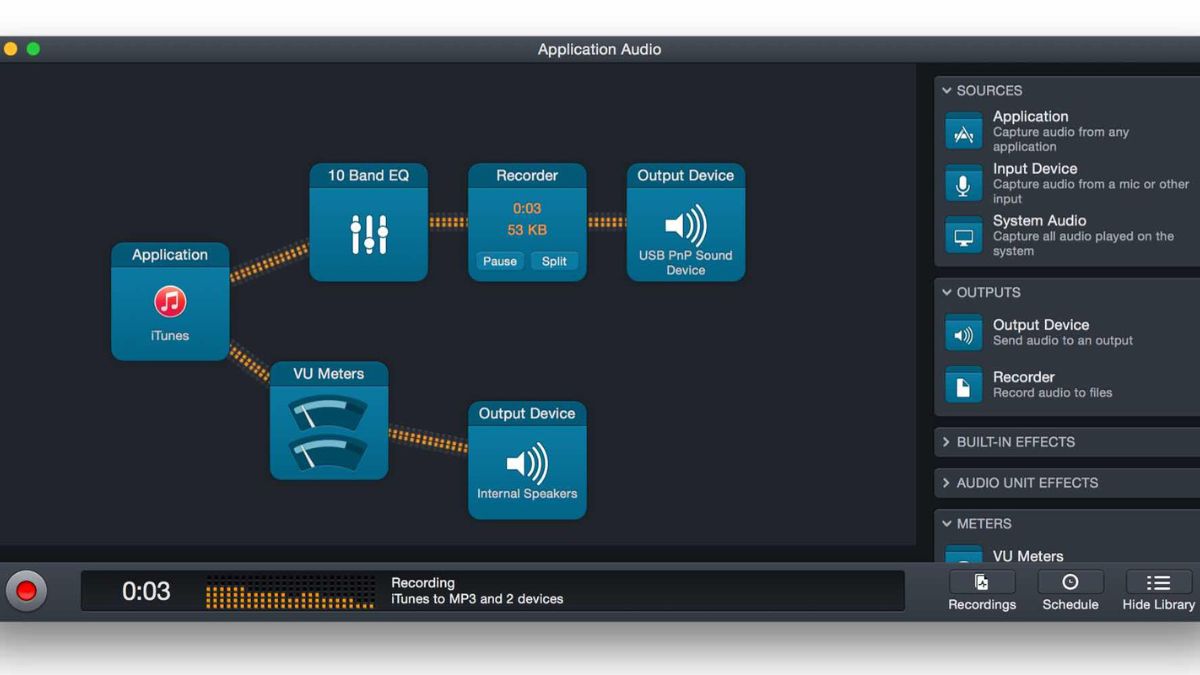The image size is (1200, 675).
Task: Select the Recorder file icon in library
Action: point(963,387)
